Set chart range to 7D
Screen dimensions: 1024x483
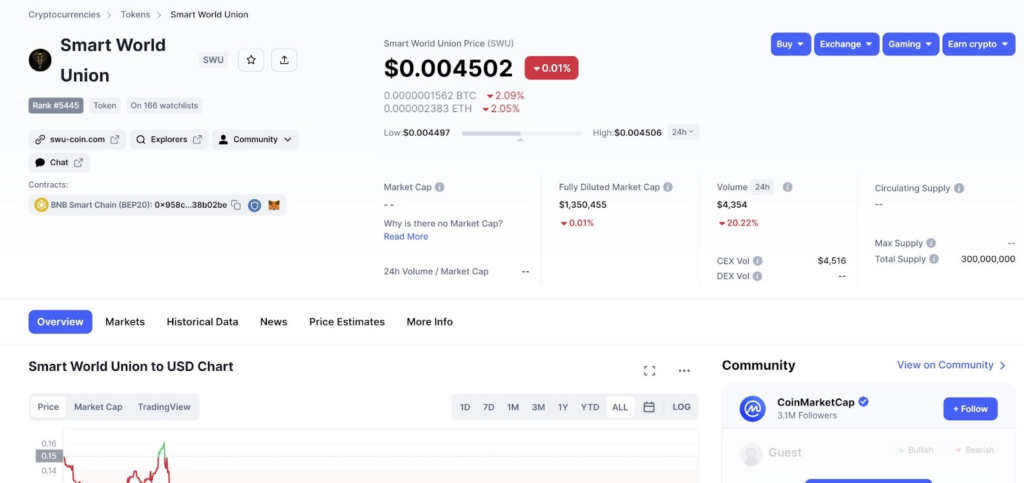pyautogui.click(x=488, y=407)
